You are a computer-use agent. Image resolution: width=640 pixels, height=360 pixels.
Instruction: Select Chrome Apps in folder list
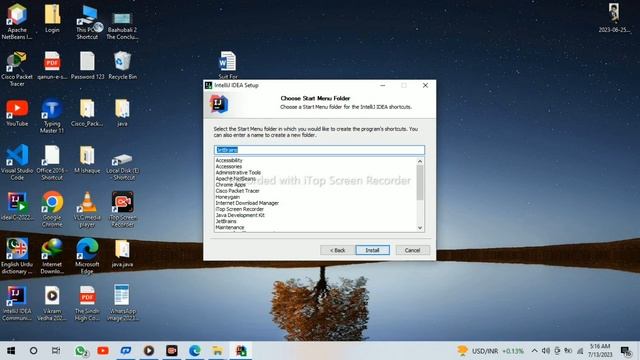point(231,184)
